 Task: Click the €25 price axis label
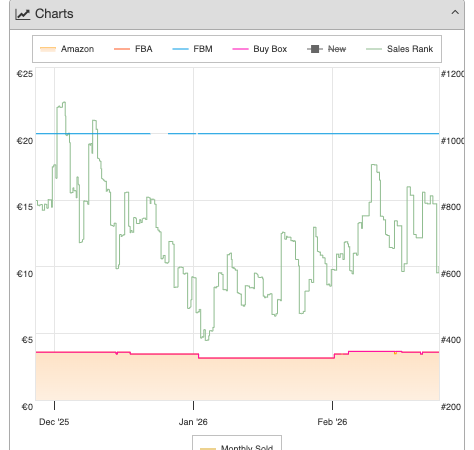pyautogui.click(x=25, y=74)
